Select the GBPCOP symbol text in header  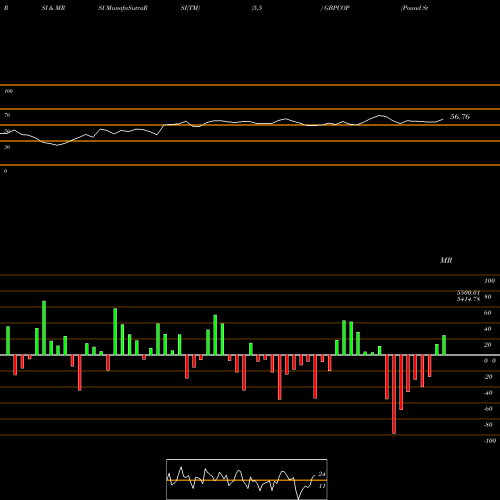click(x=337, y=8)
